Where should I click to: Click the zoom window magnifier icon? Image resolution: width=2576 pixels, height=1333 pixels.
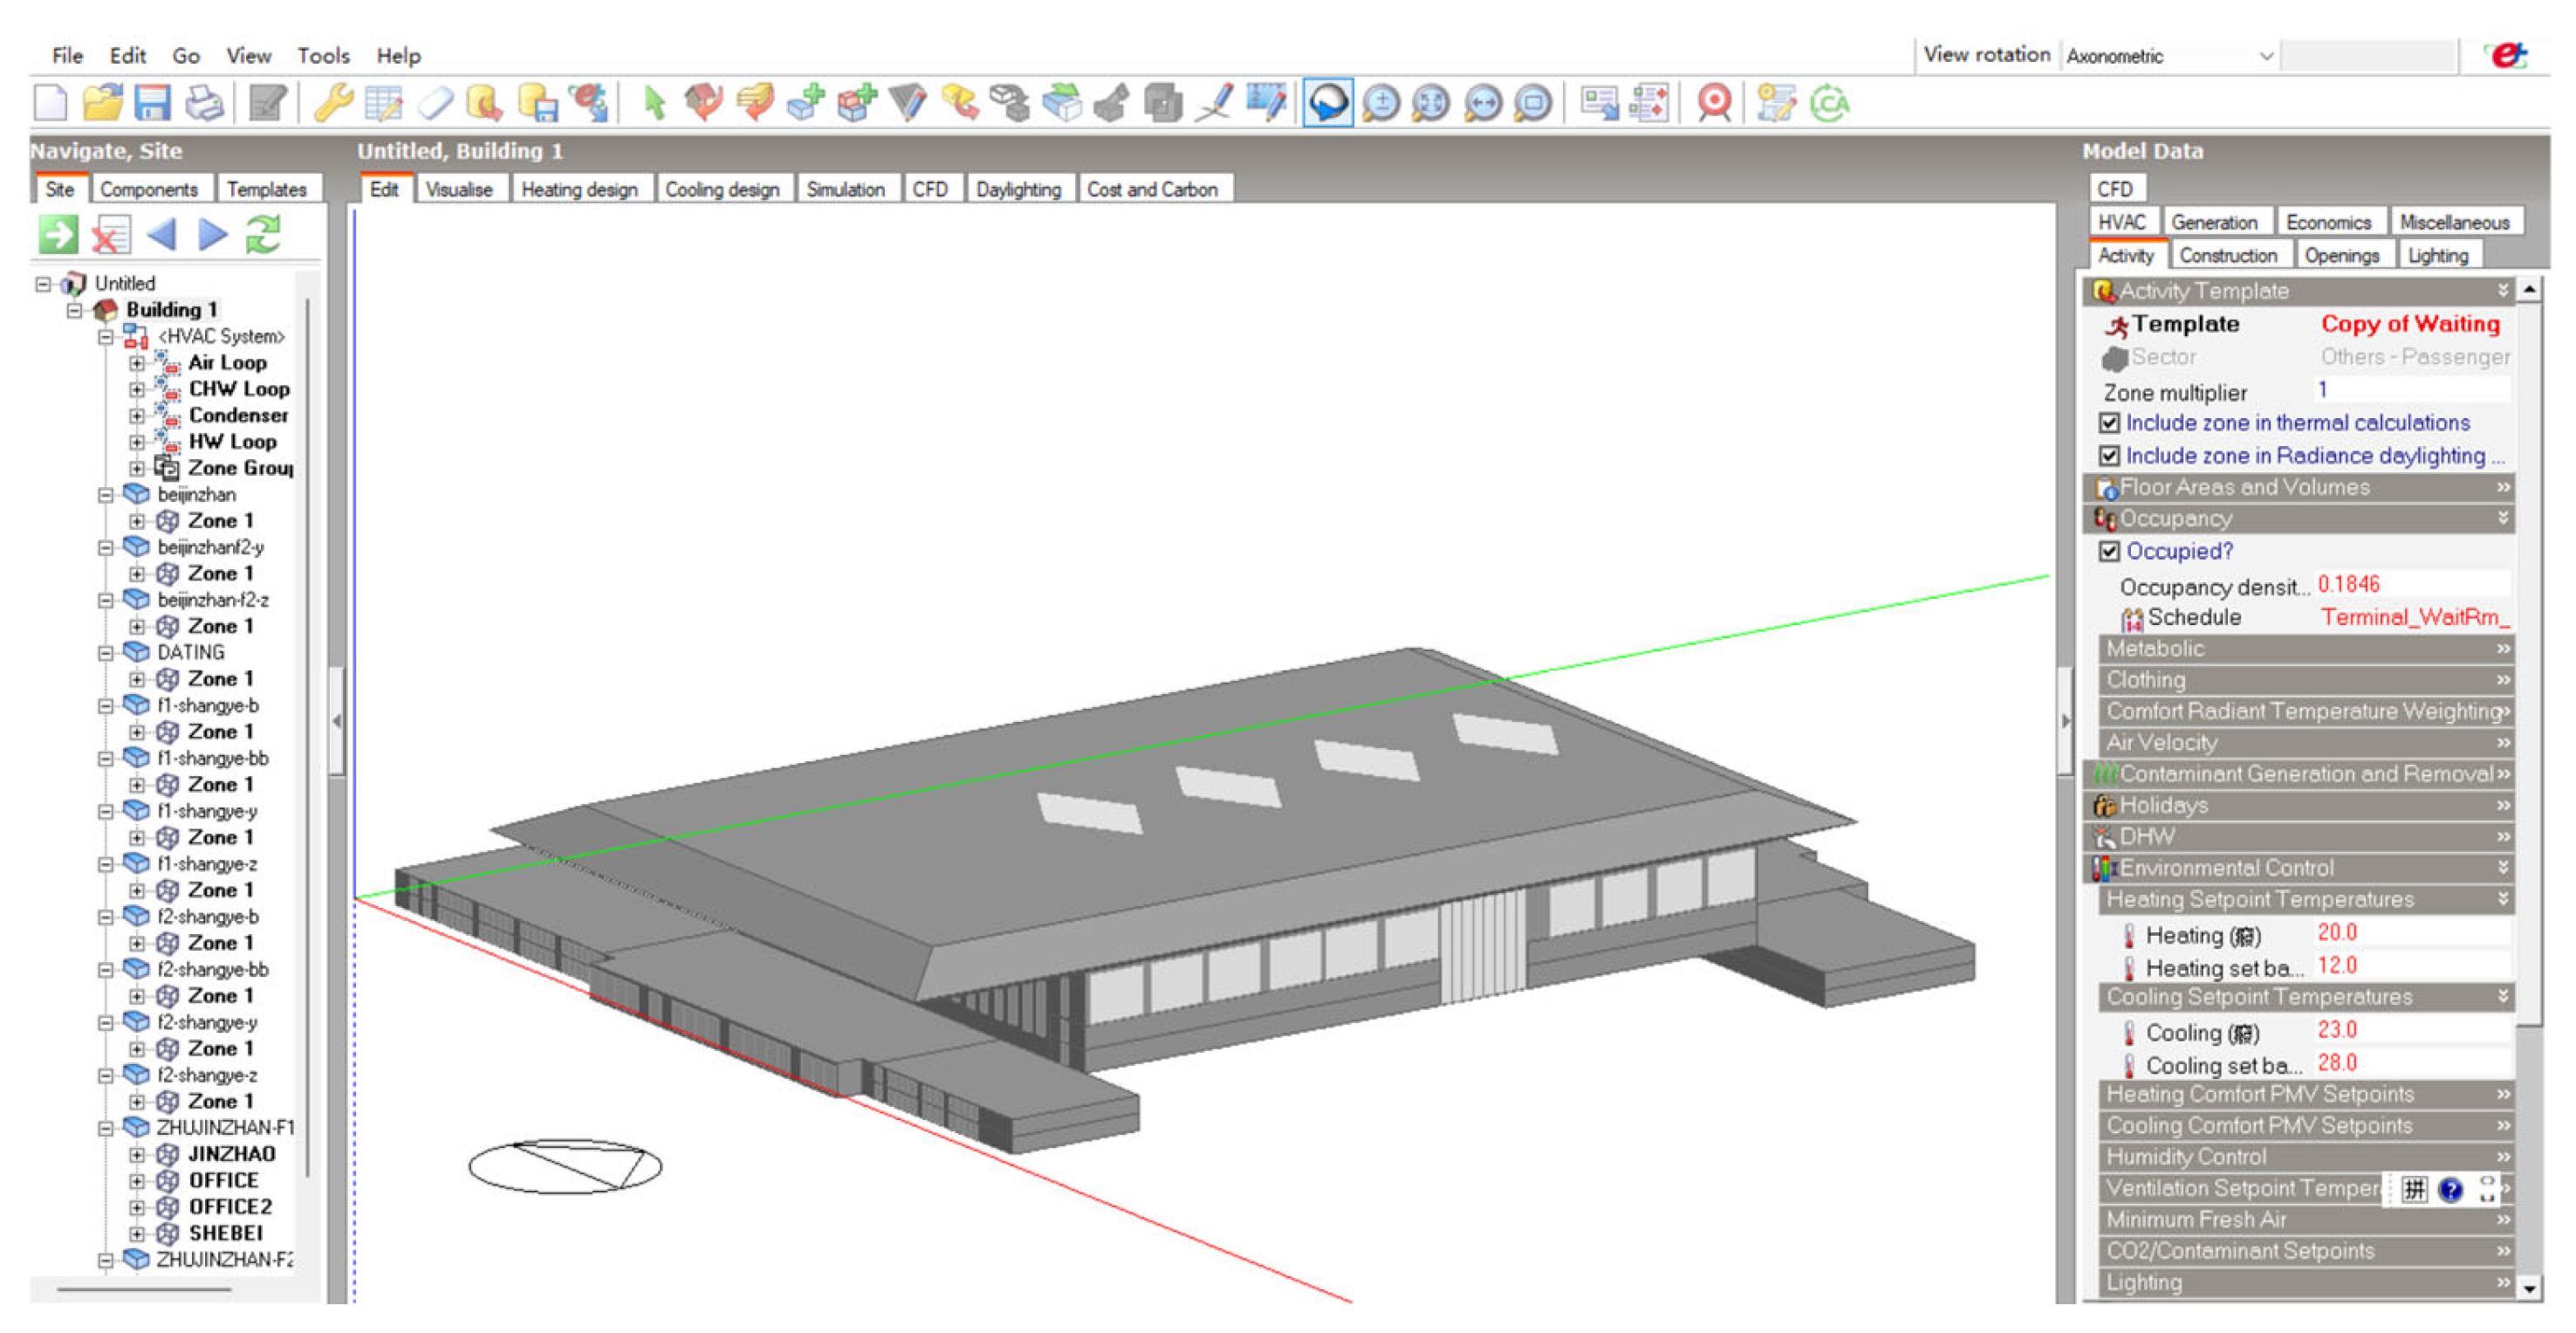1533,103
